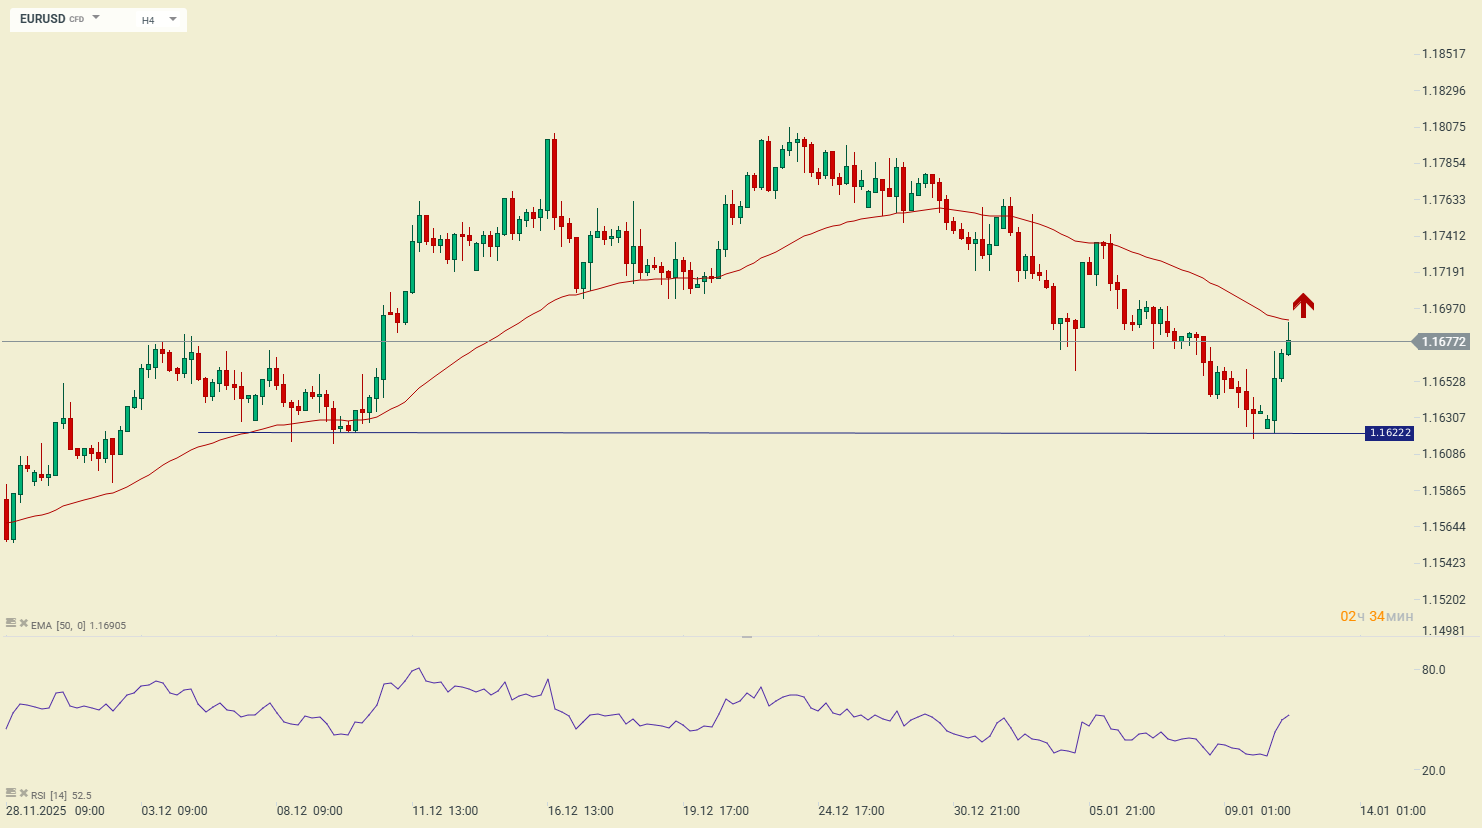Click the pane divider handle above RSI
Viewport: 1482px width, 828px height.
click(746, 637)
